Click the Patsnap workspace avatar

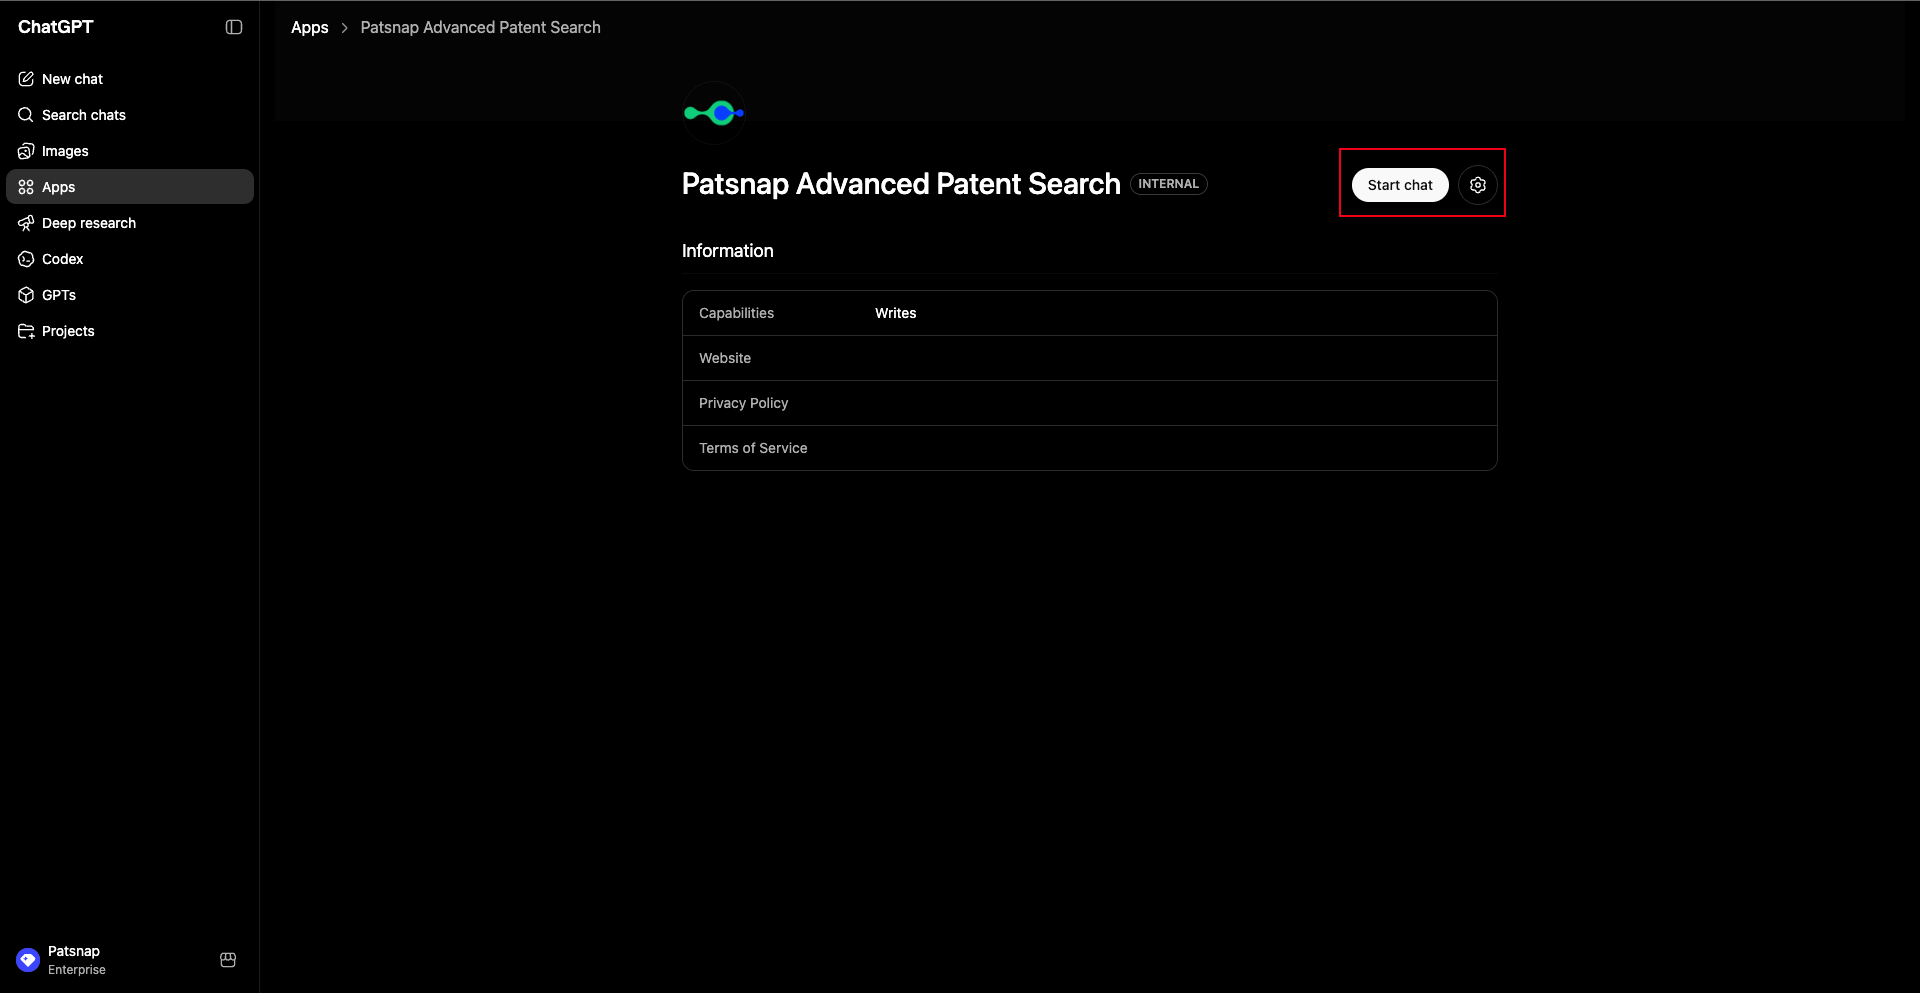point(28,960)
